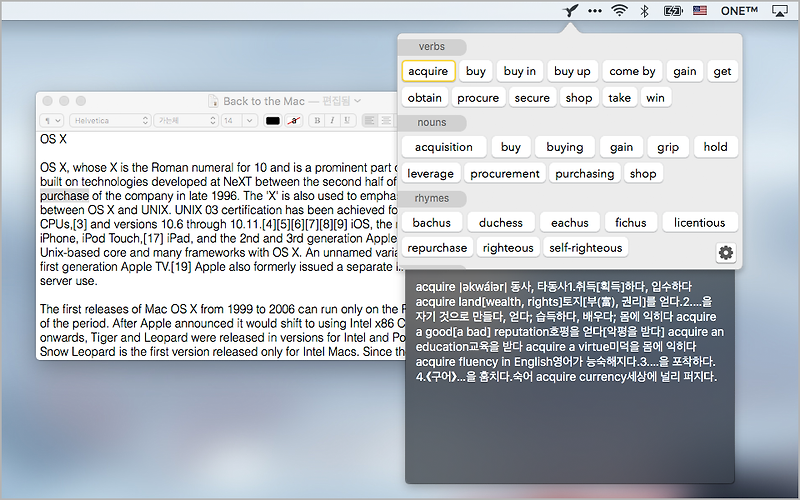Click the highlighted word 'purchase' in TextEdit
The image size is (800, 500).
pos(64,196)
